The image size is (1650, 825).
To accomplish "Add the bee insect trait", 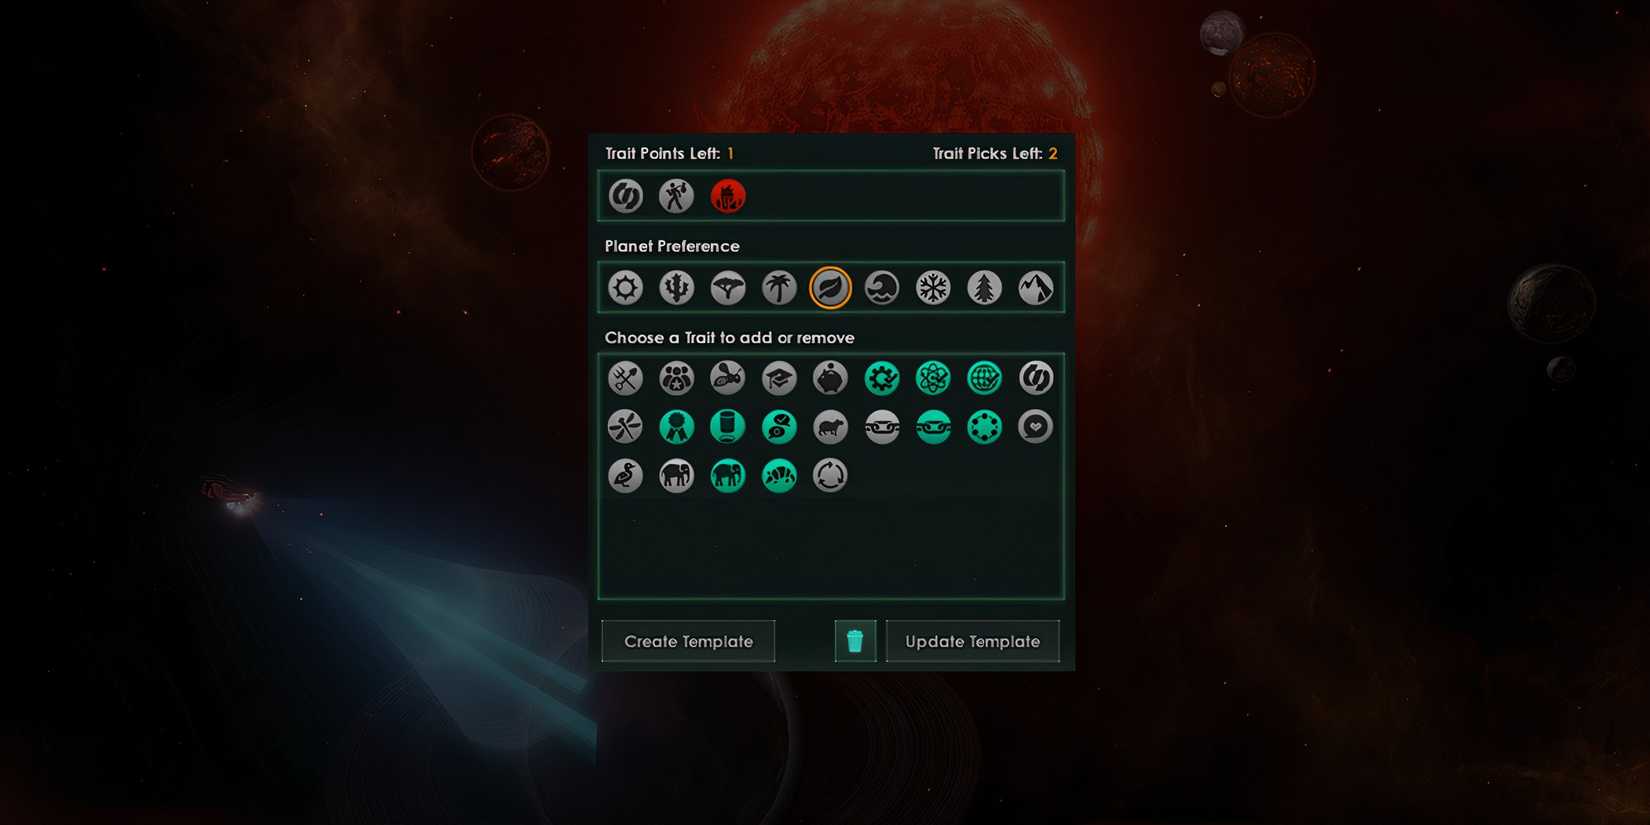I will point(728,378).
